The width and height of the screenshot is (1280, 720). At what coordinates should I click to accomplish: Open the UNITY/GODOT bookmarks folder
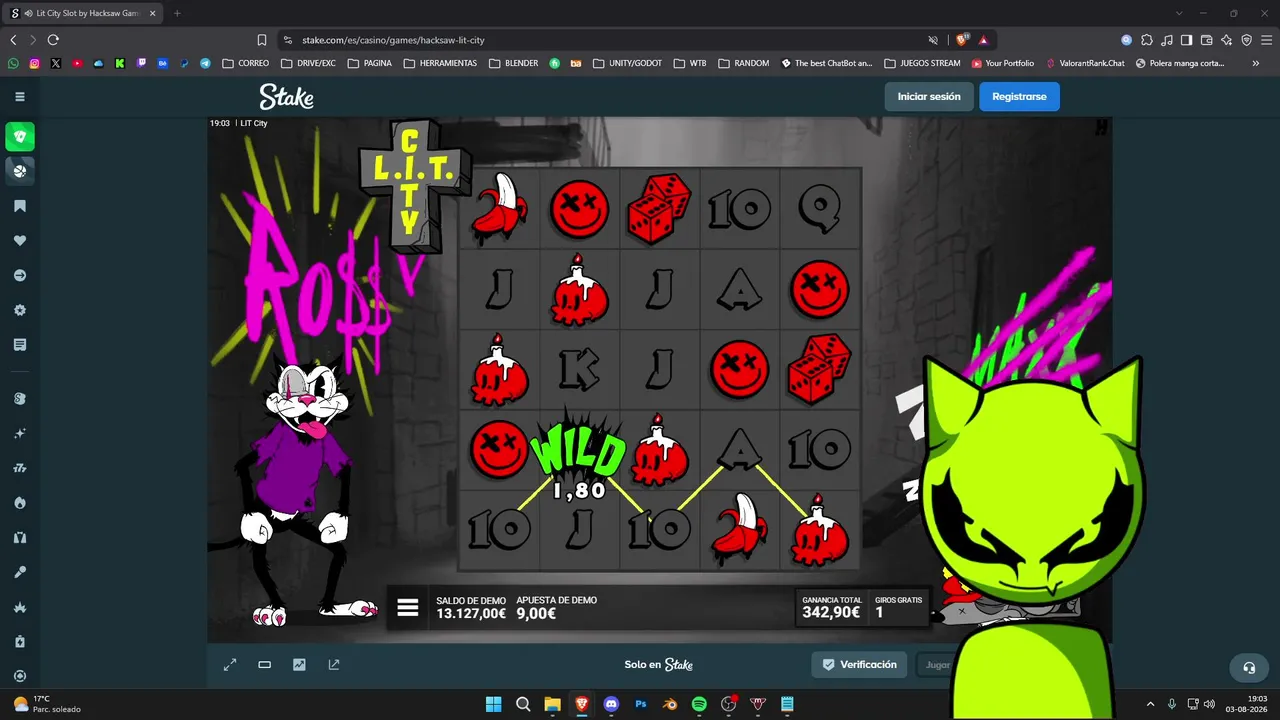tap(627, 63)
